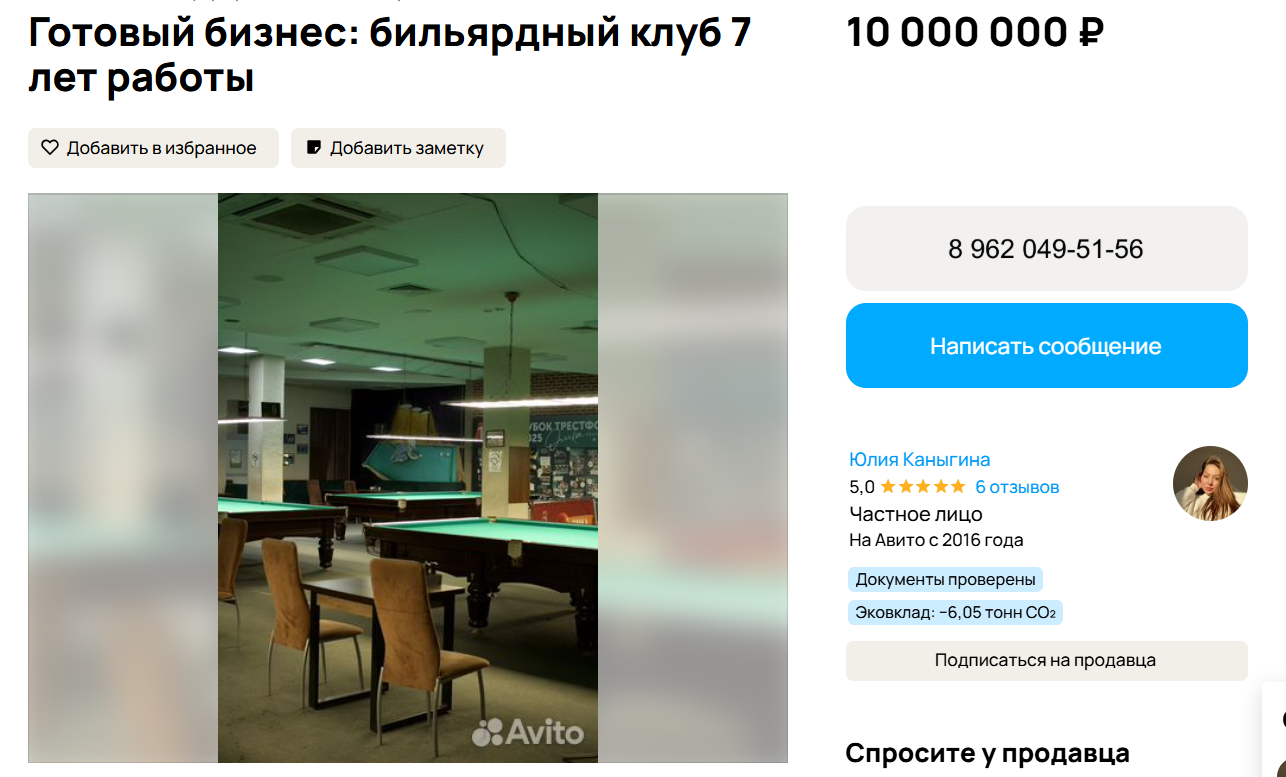Click the Добавить заметку button
Viewport: 1286px width, 777px height.
[x=398, y=148]
